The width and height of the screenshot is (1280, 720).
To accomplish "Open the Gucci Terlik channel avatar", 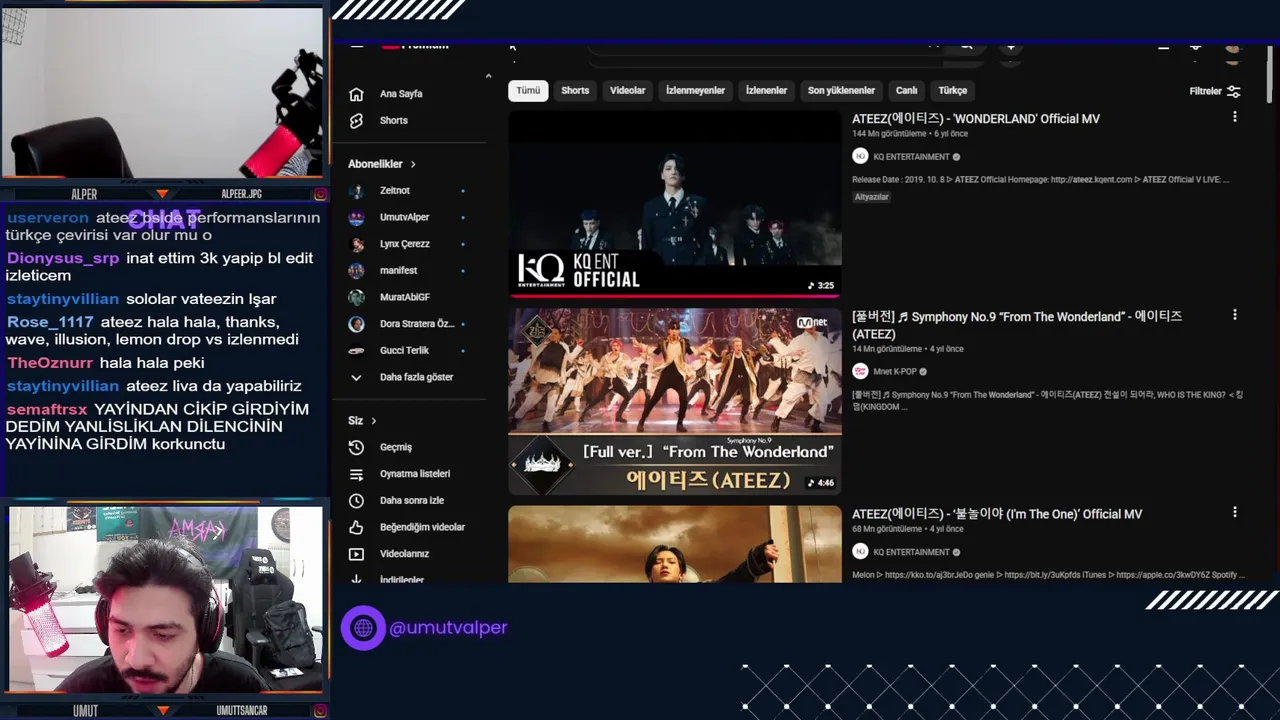I will [x=356, y=351].
